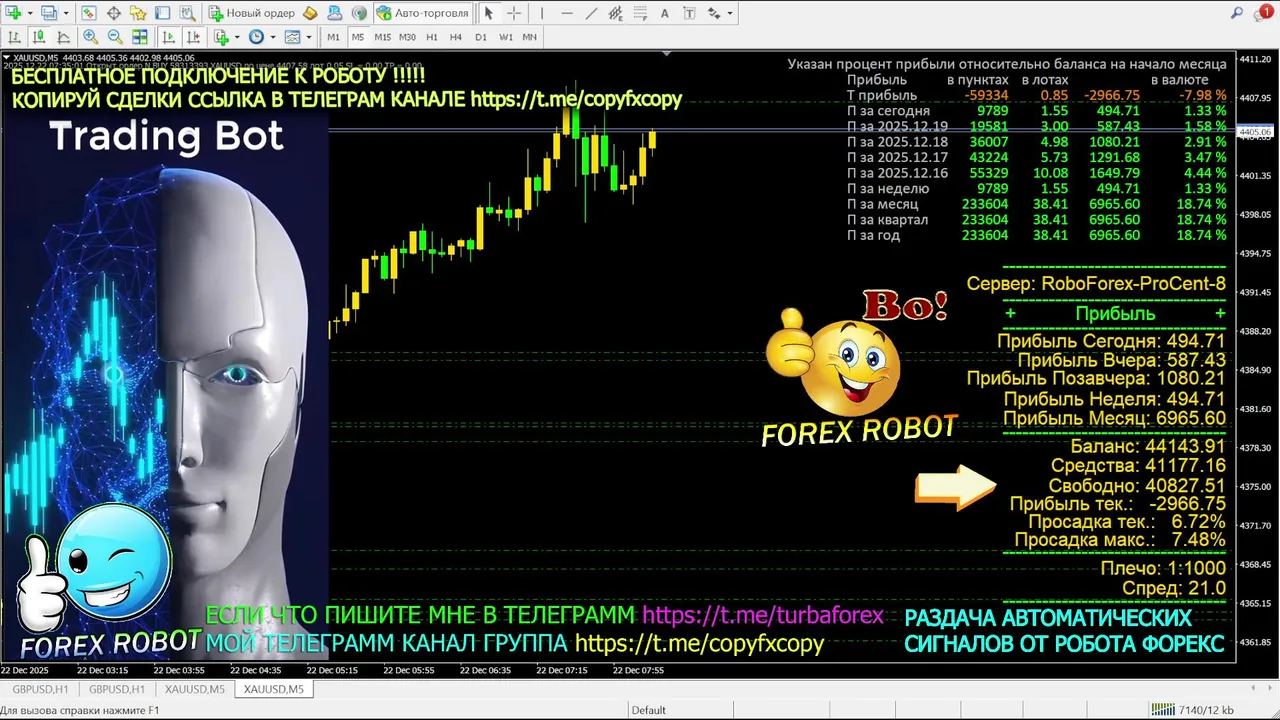This screenshot has height=720, width=1280.
Task: Open the indicators list icon
Action: [x=220, y=37]
